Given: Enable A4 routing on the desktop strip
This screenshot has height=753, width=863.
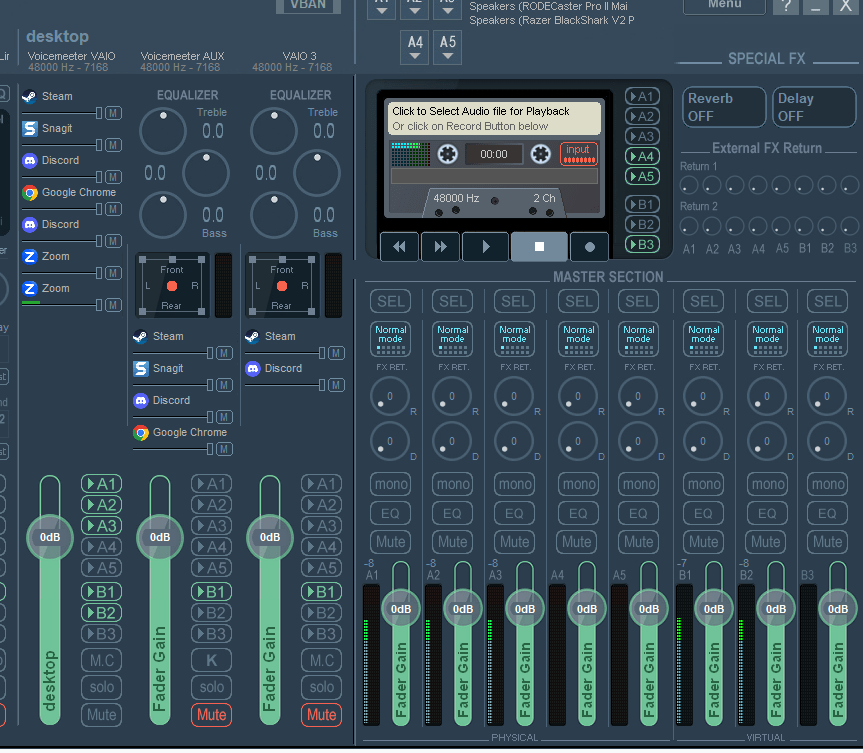Looking at the screenshot, I should tap(102, 547).
